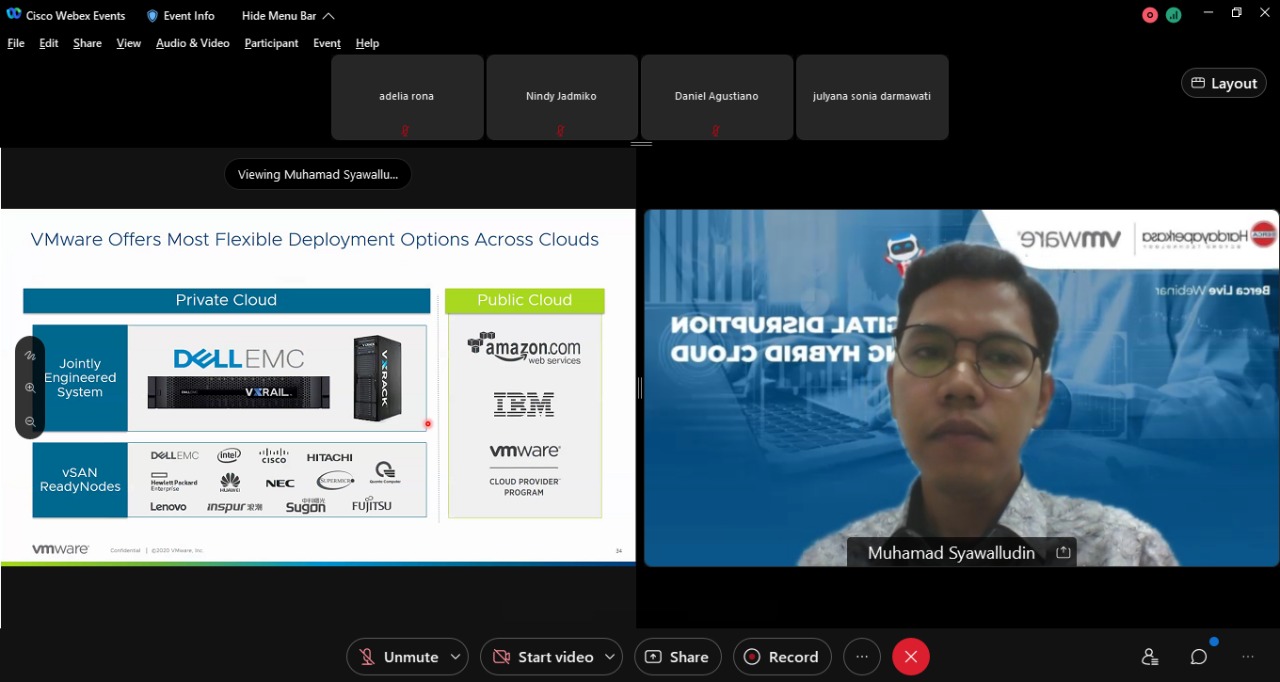Click the slide title about Flexible Deployment Options

click(315, 240)
